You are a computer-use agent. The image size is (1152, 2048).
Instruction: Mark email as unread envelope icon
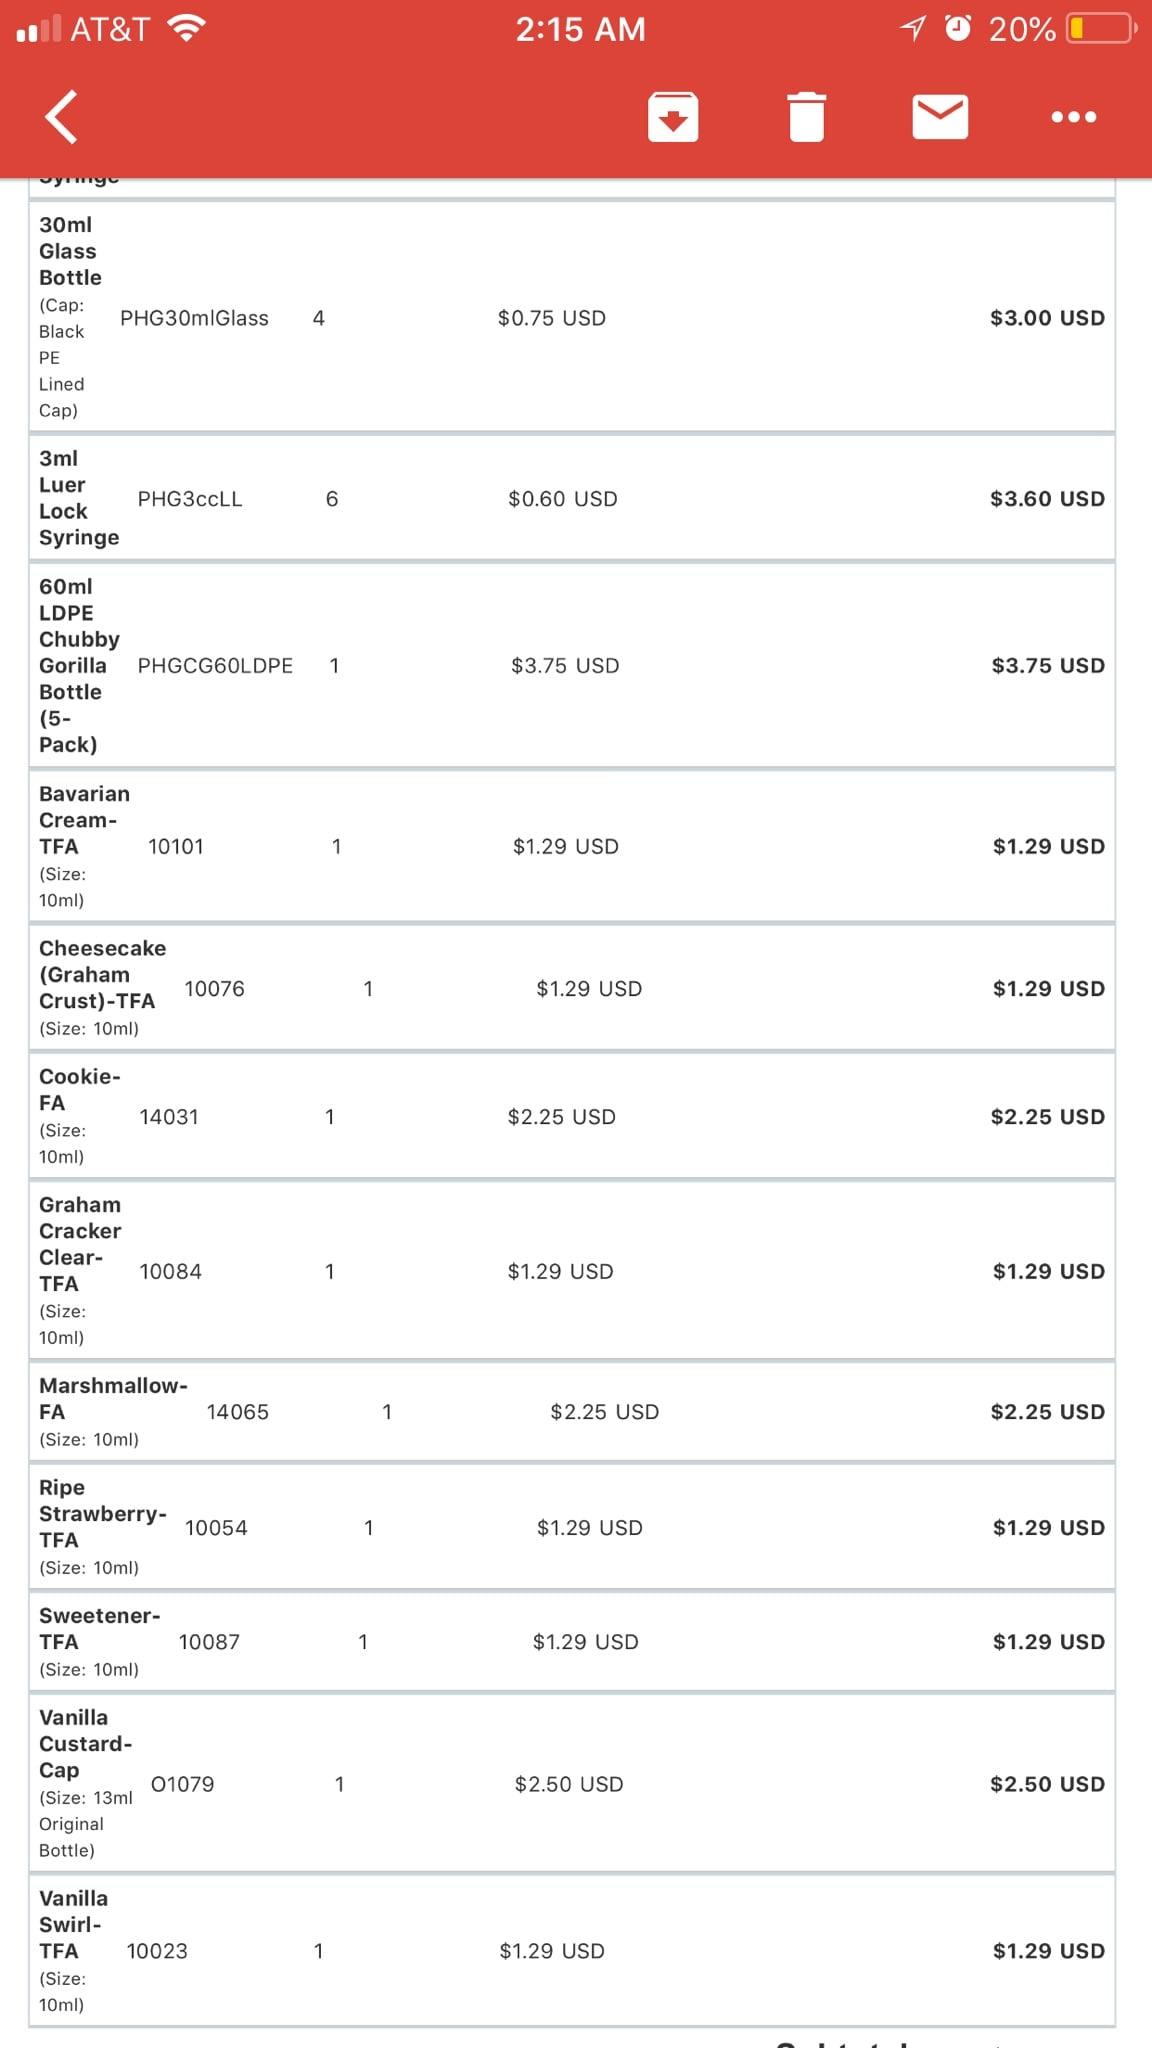point(940,117)
